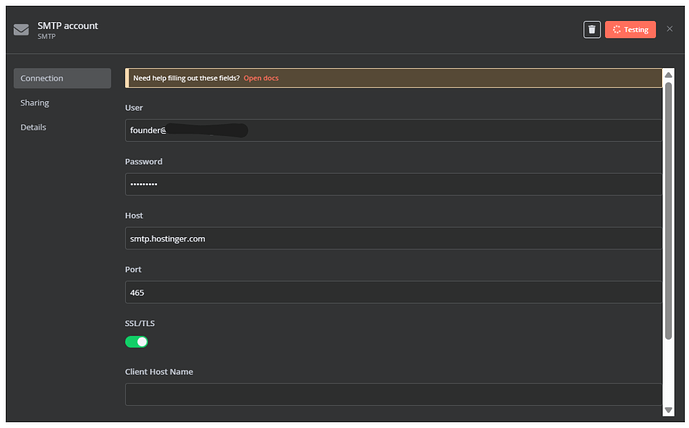Focus the User input field
Viewport: 689px width, 428px height.
(393, 131)
